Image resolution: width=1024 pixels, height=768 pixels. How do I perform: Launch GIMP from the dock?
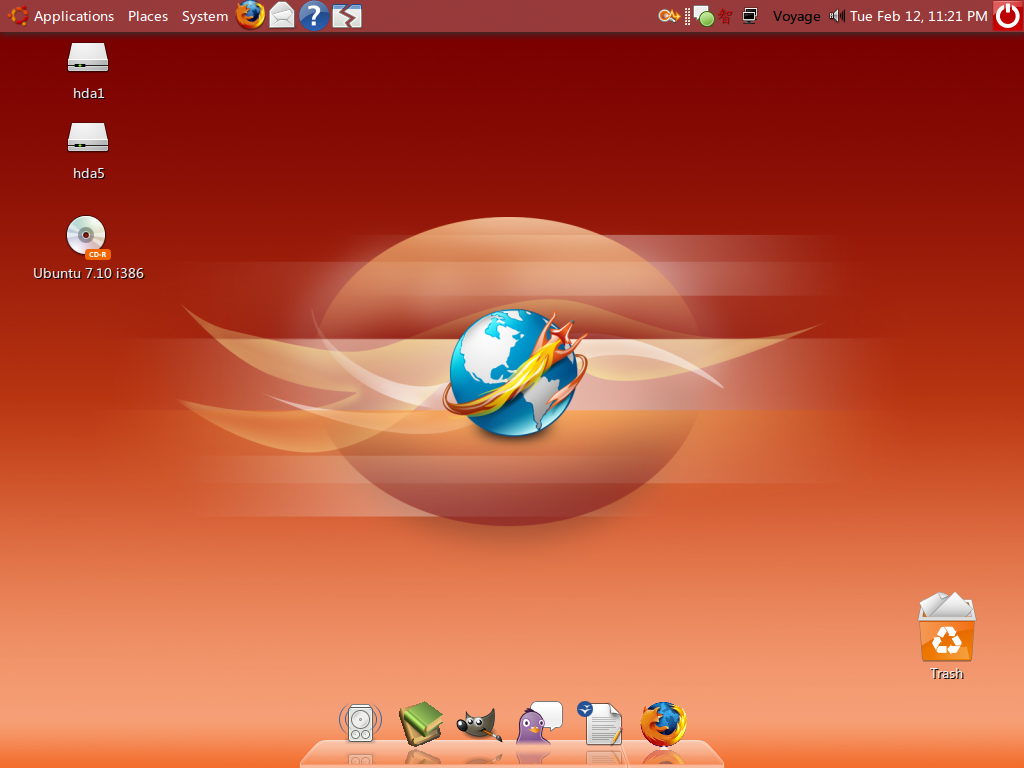point(479,724)
